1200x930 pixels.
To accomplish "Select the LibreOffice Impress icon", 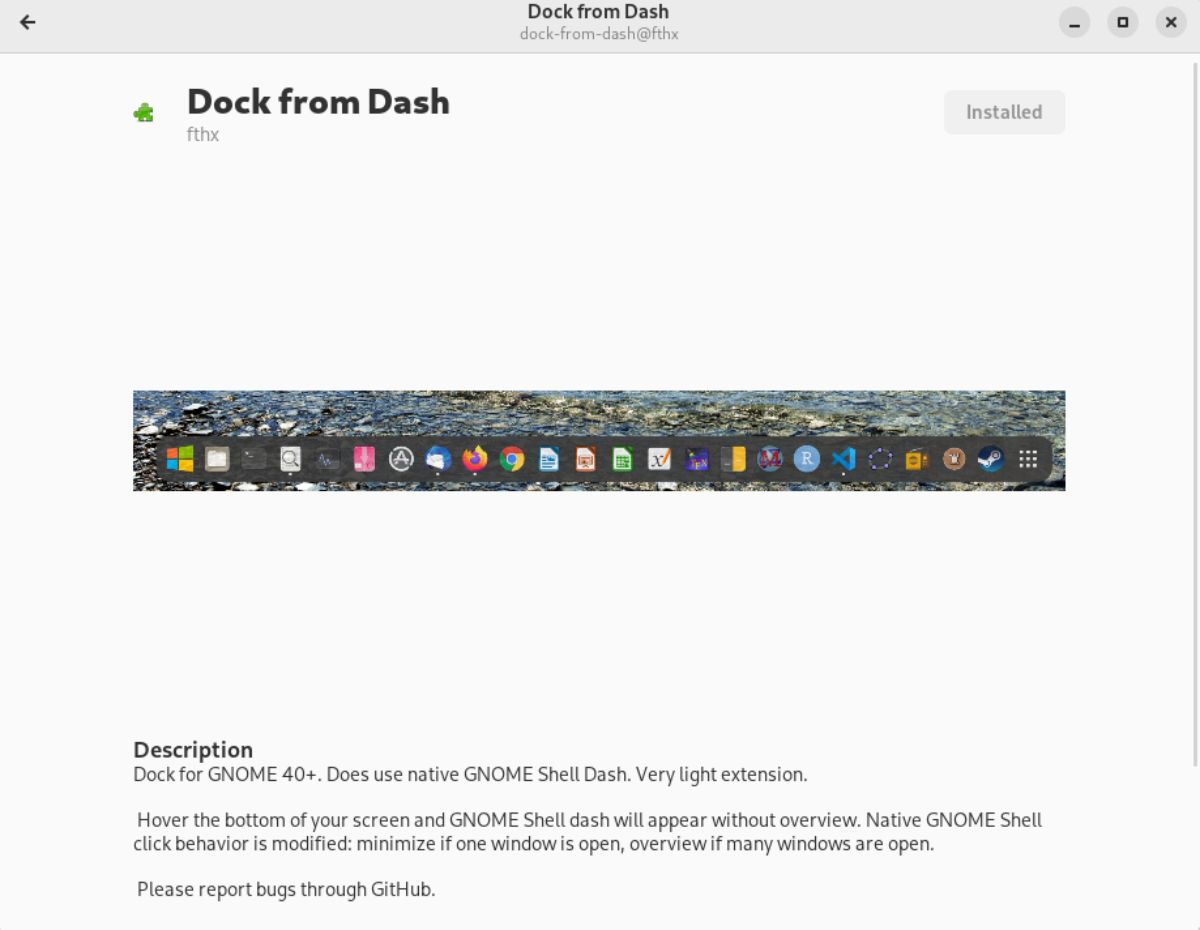I will 585,460.
